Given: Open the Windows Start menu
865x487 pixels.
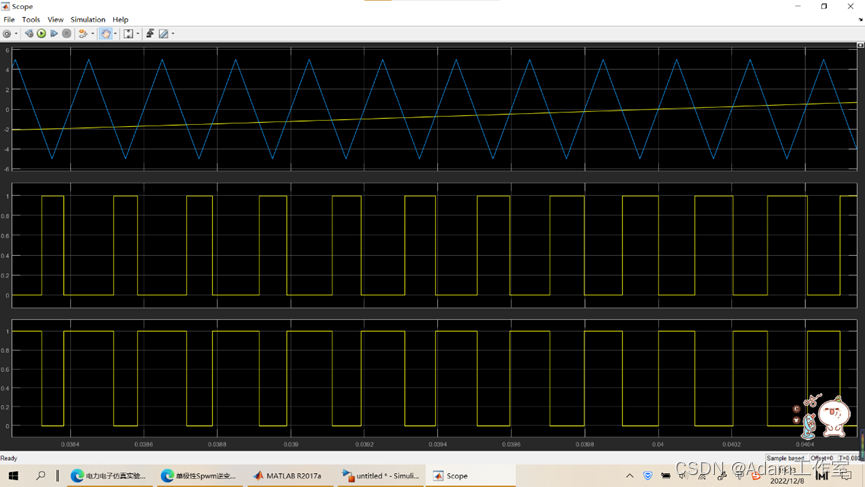Looking at the screenshot, I should [x=13, y=475].
